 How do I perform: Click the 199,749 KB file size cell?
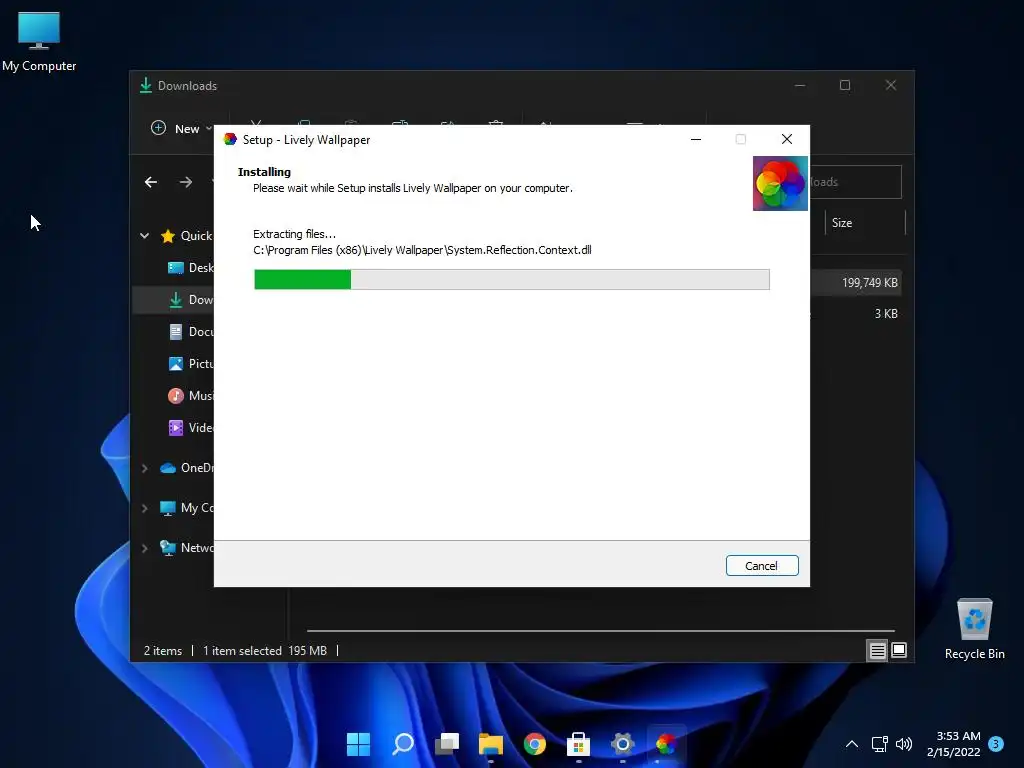click(x=870, y=283)
